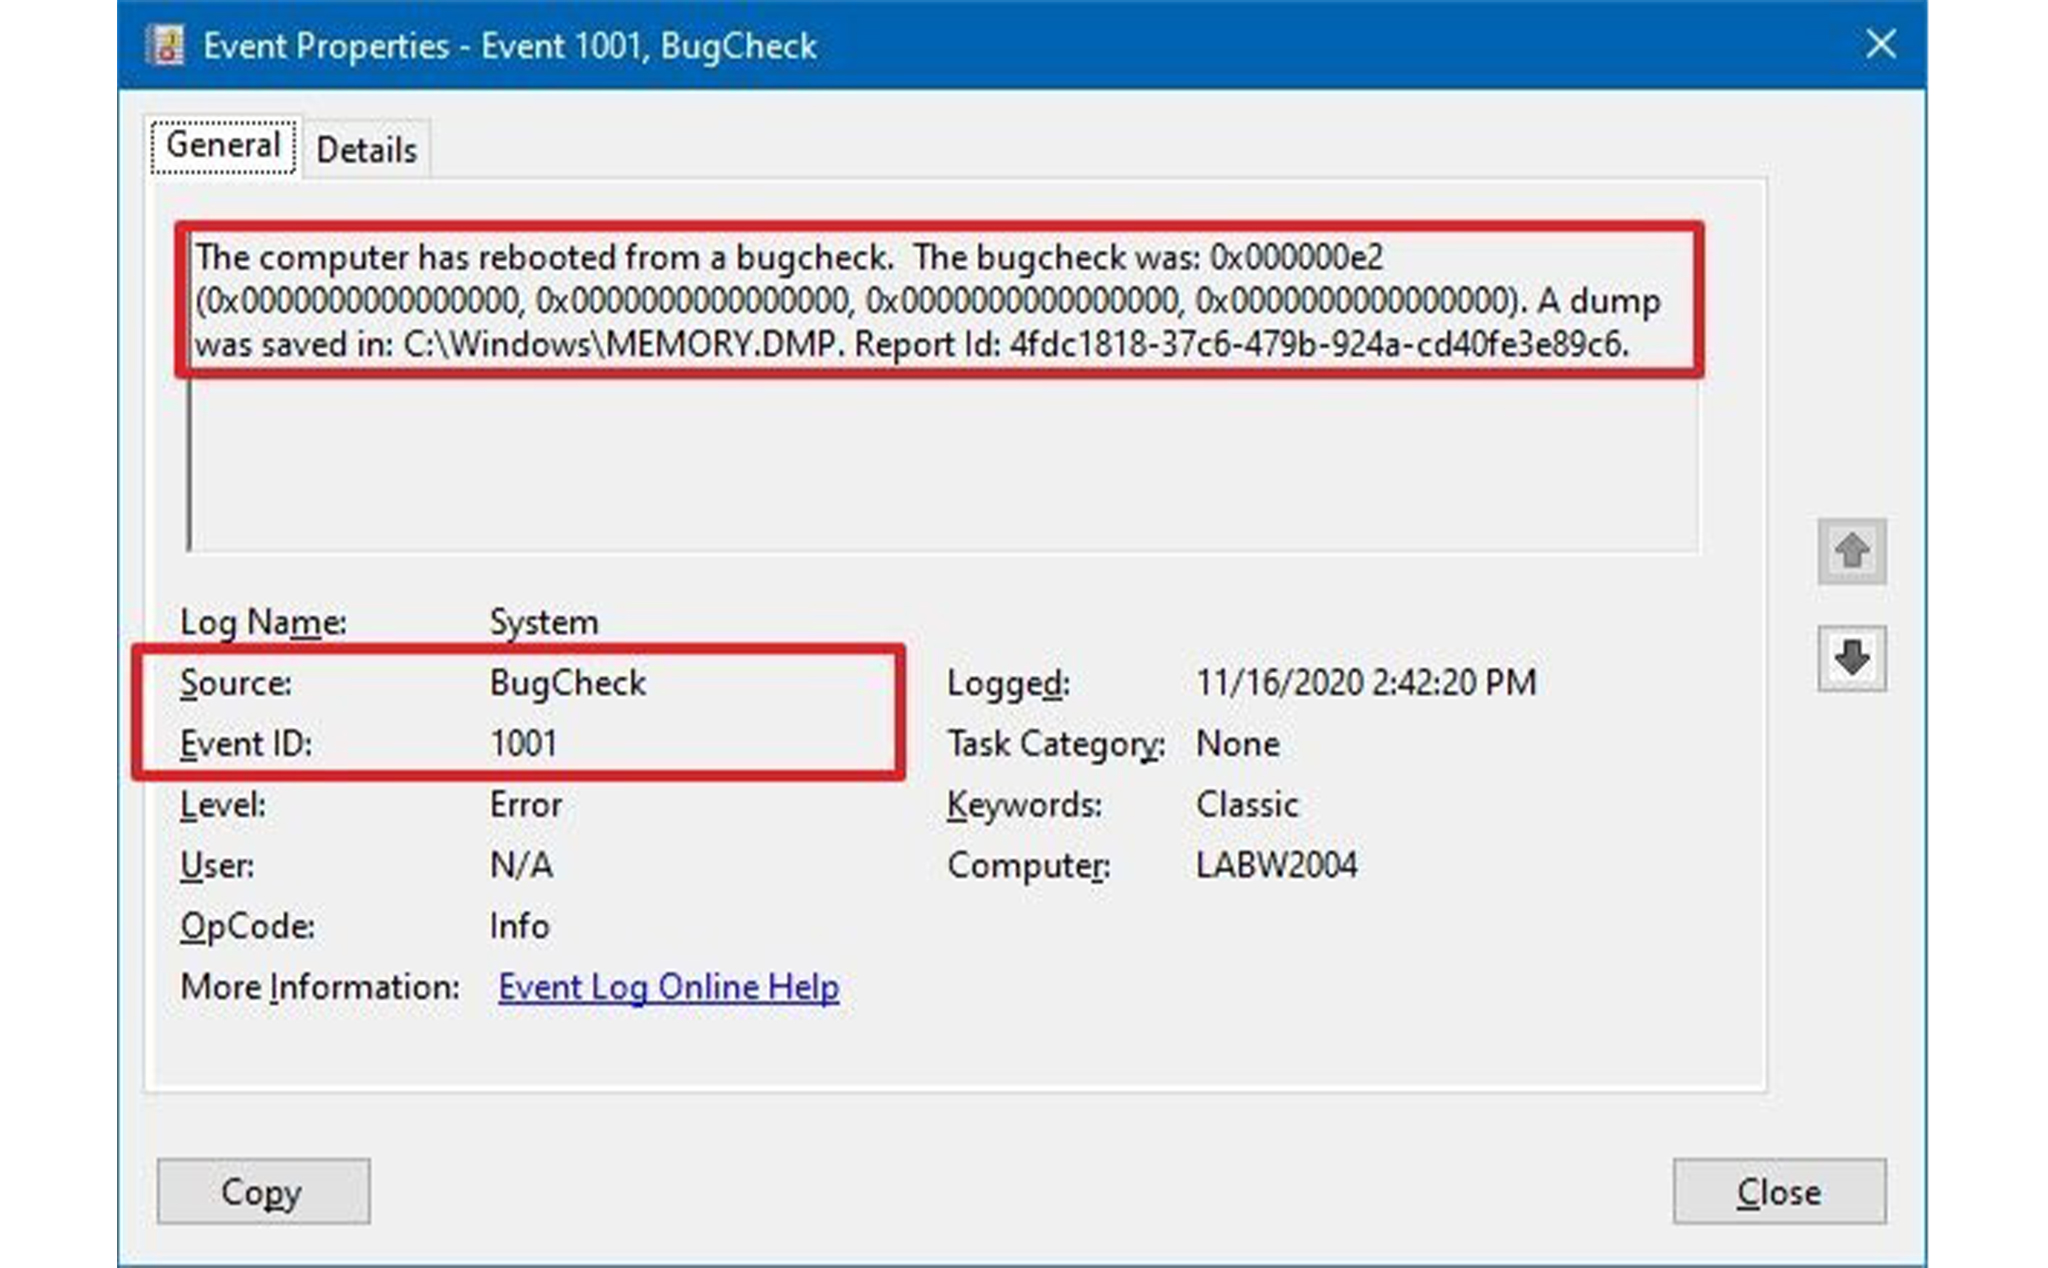Click the 'Log Name:' label

(263, 622)
